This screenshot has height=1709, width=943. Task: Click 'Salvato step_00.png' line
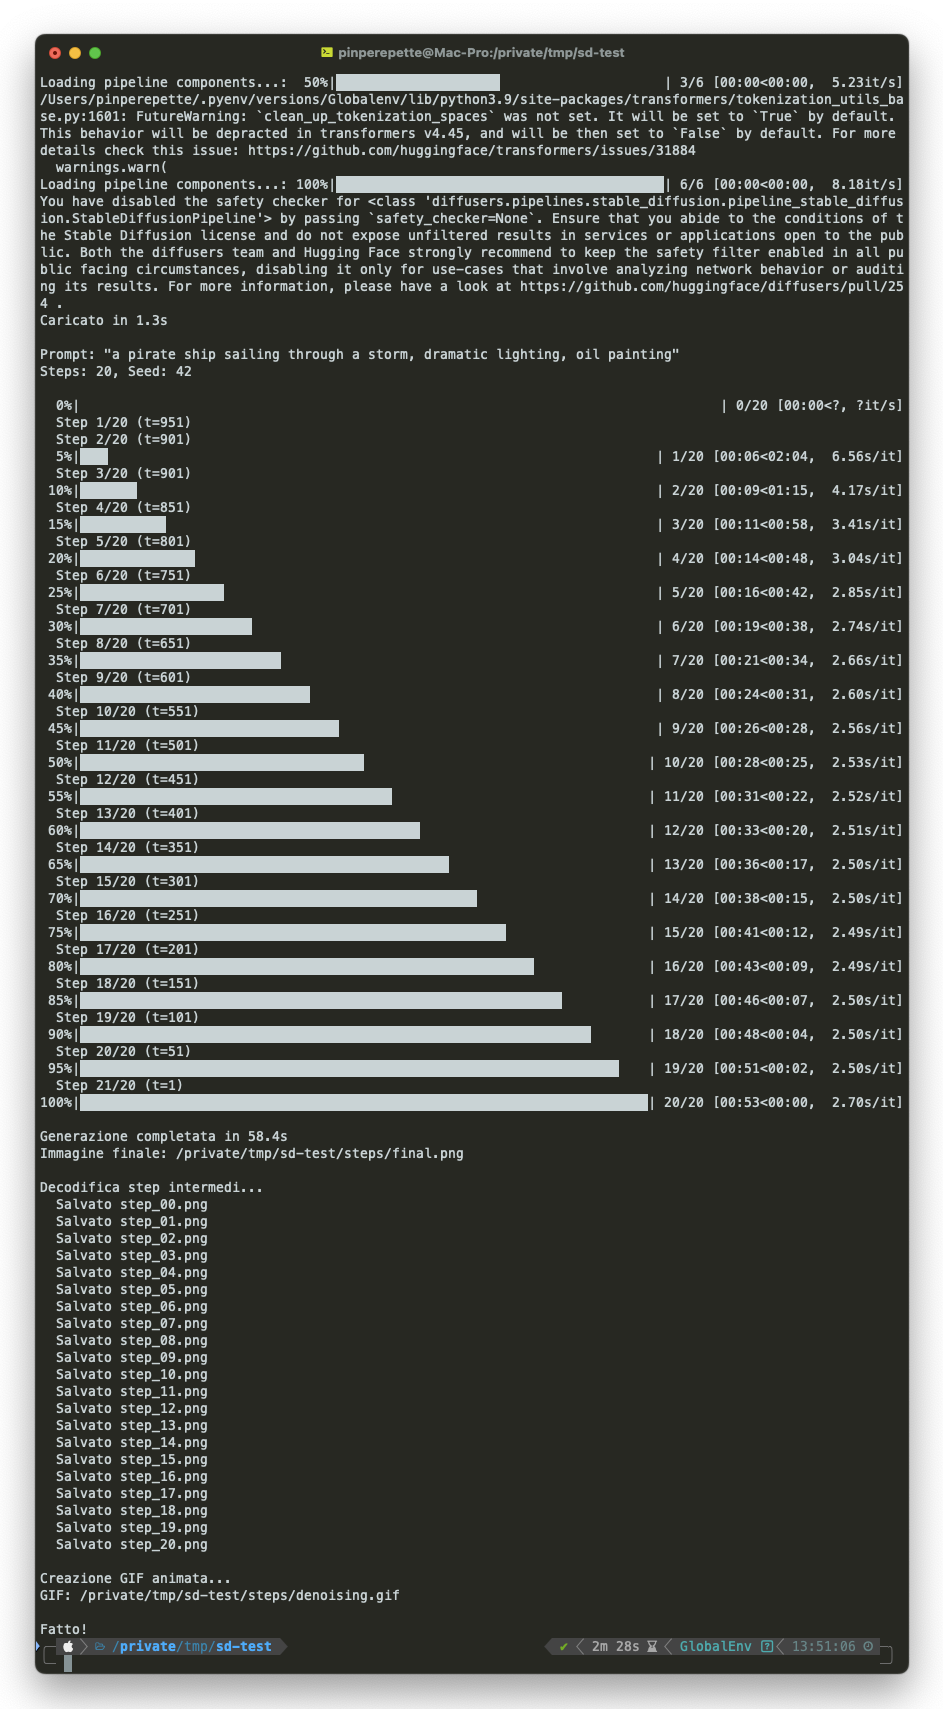132,1204
